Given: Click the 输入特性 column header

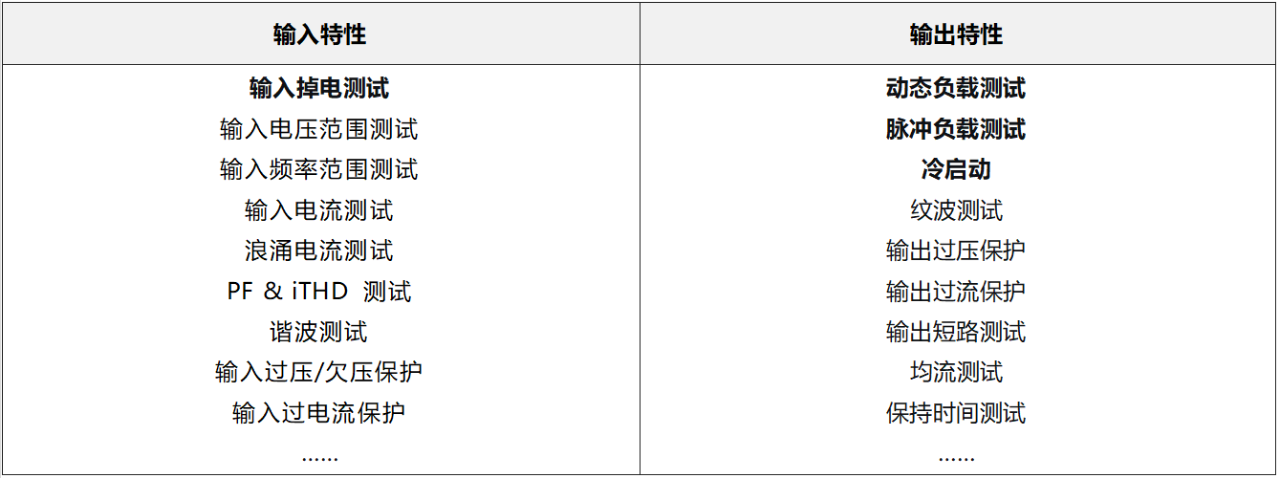Looking at the screenshot, I should (319, 35).
